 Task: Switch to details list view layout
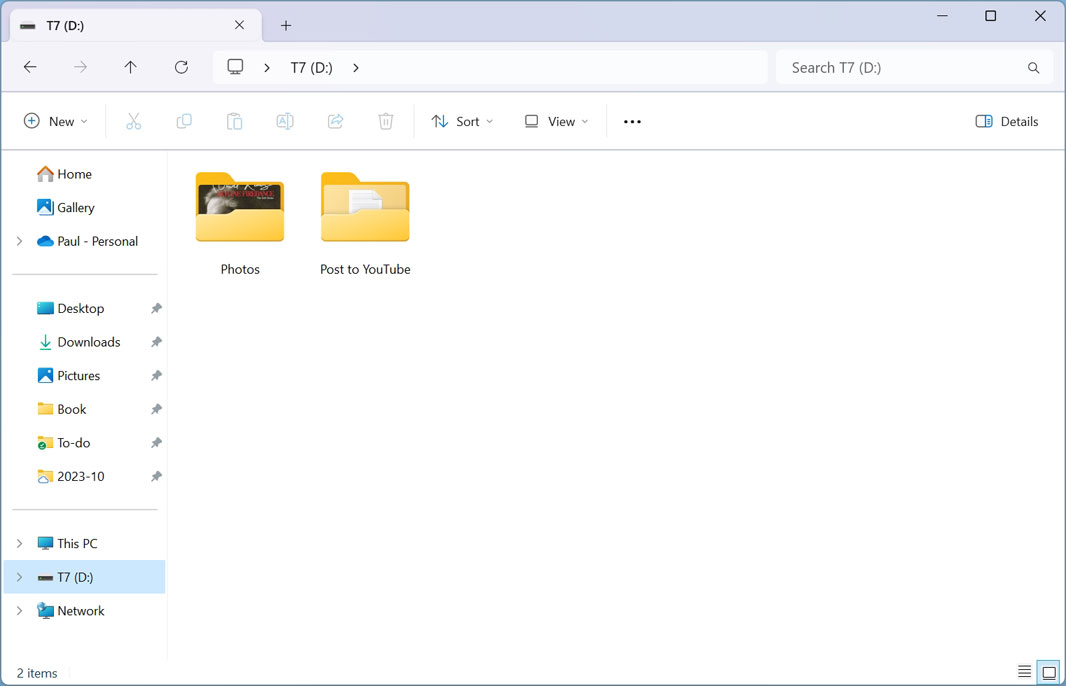[x=1024, y=672]
